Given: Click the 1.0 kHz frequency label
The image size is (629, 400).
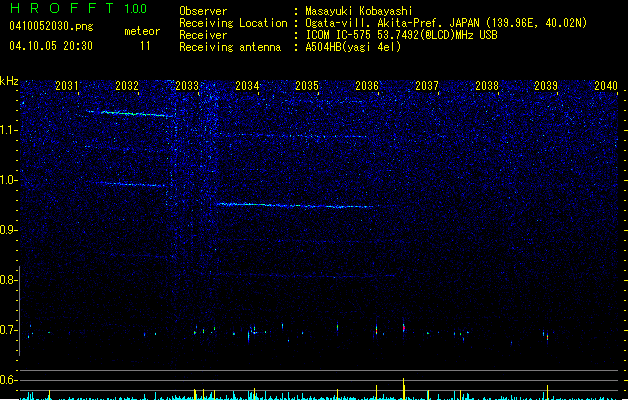Looking at the screenshot, I should (8, 180).
